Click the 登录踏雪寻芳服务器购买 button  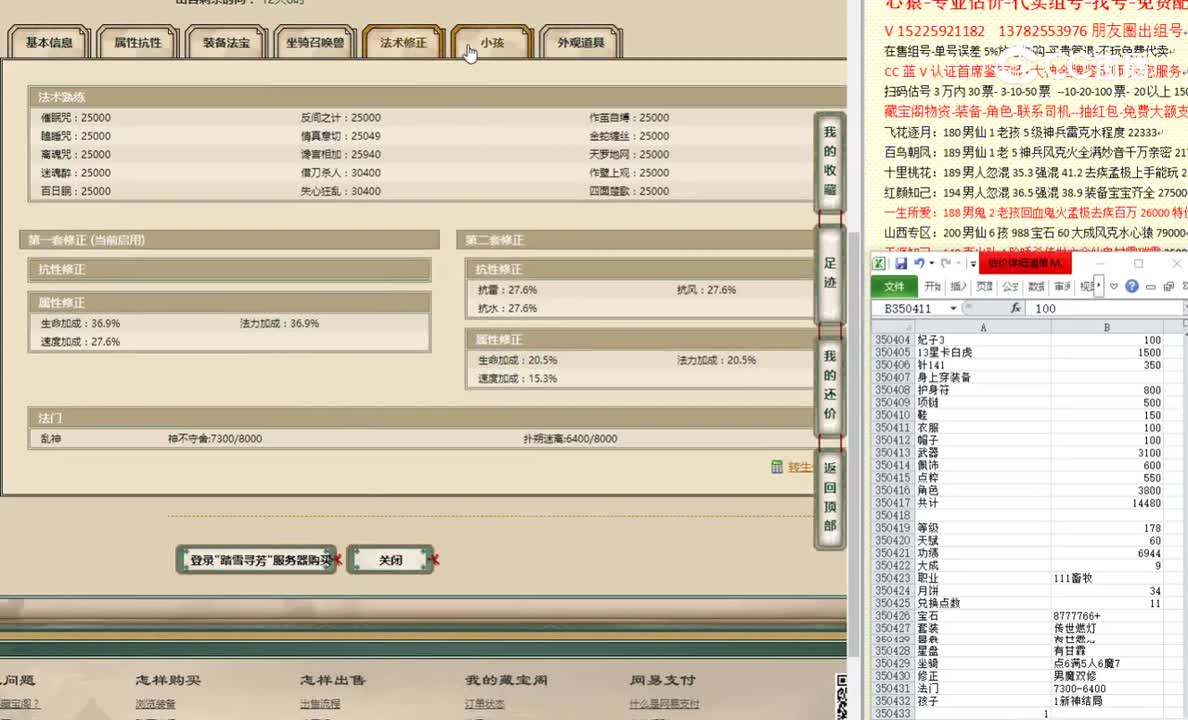click(256, 560)
